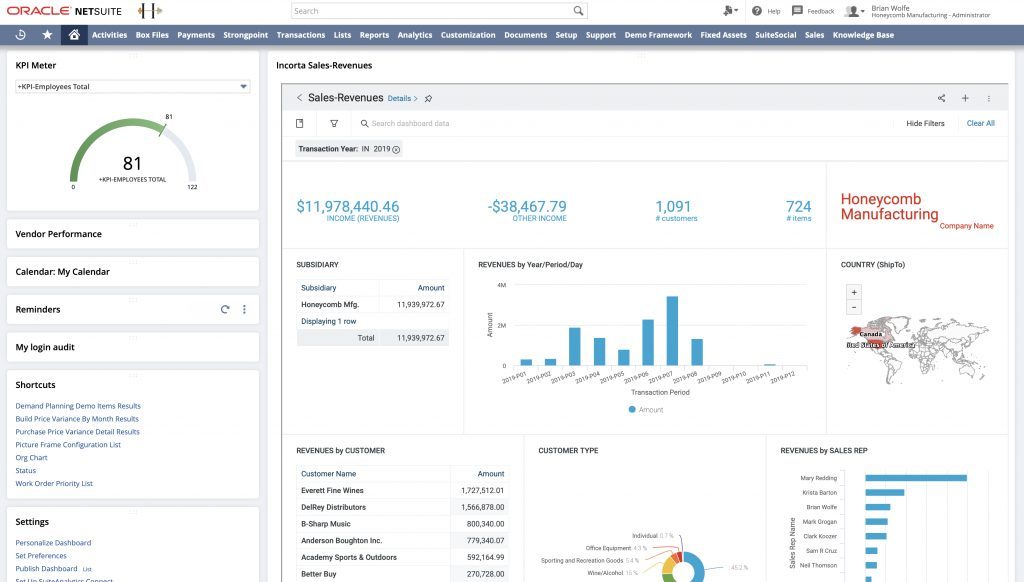Zoom in on the Country map
1024x582 pixels.
(x=854, y=292)
